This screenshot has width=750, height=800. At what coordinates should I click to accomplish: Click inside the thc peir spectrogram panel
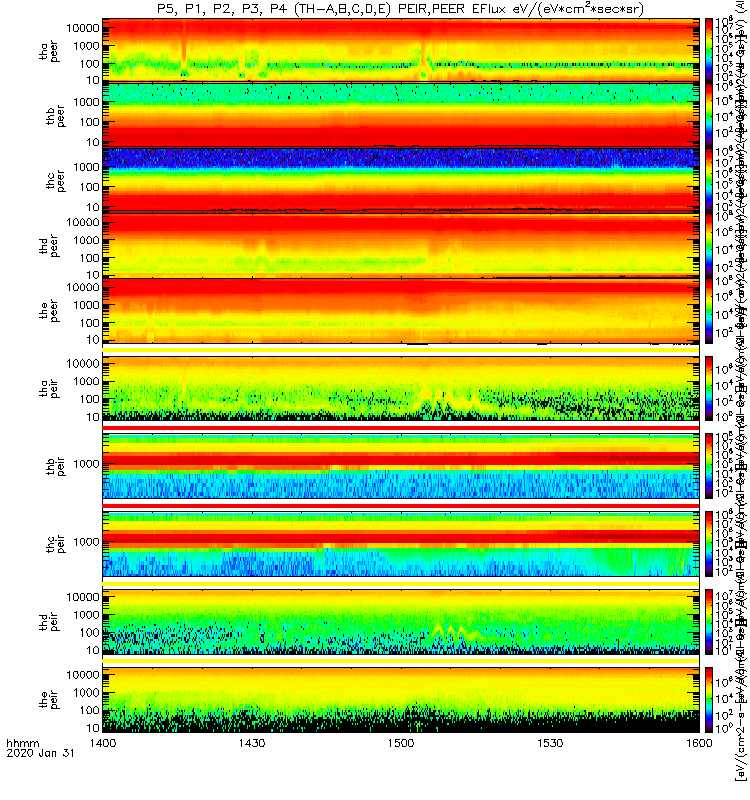tap(401, 544)
